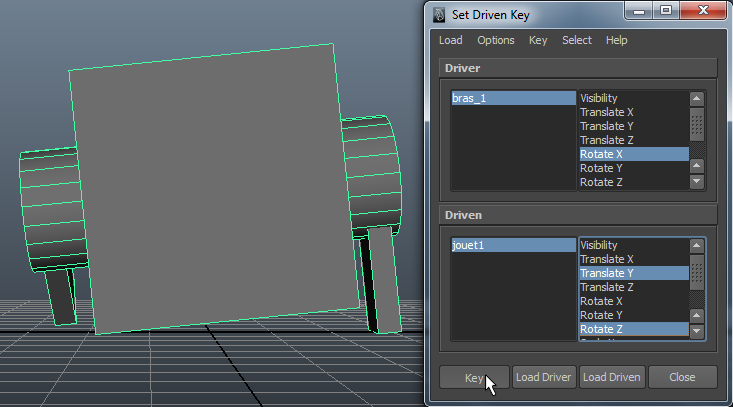The height and width of the screenshot is (407, 733).
Task: Open the Load menu
Action: 450,40
